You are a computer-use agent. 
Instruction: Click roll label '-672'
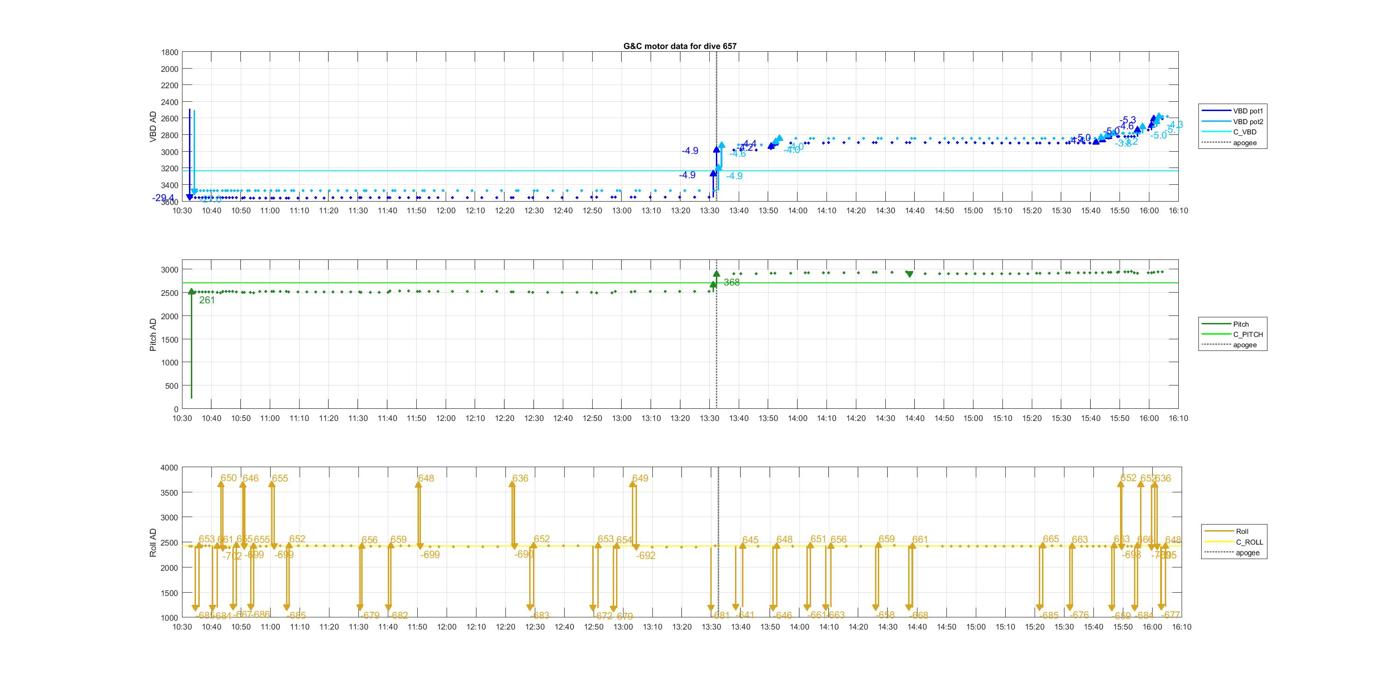(603, 615)
